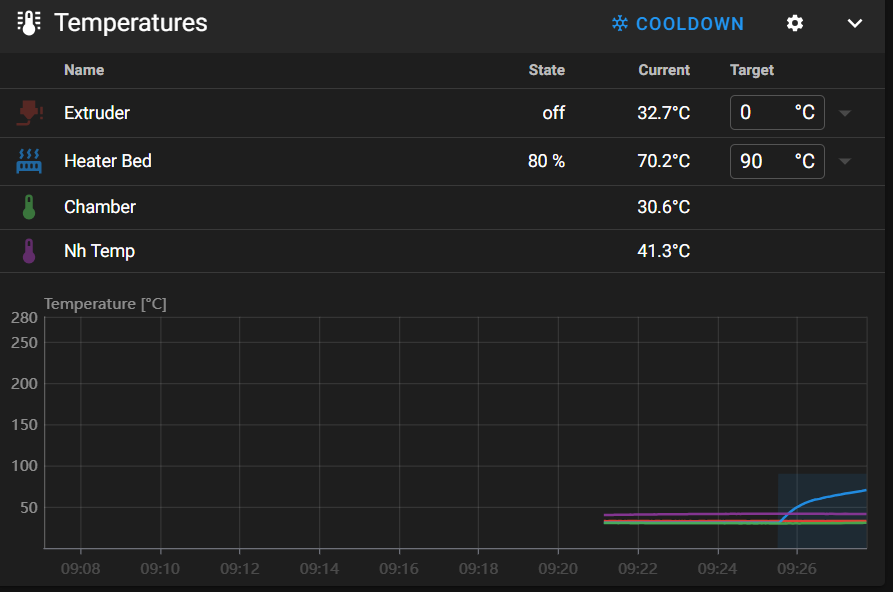The width and height of the screenshot is (893, 592).
Task: Click the Heater Bed 80 % state value
Action: (x=546, y=161)
